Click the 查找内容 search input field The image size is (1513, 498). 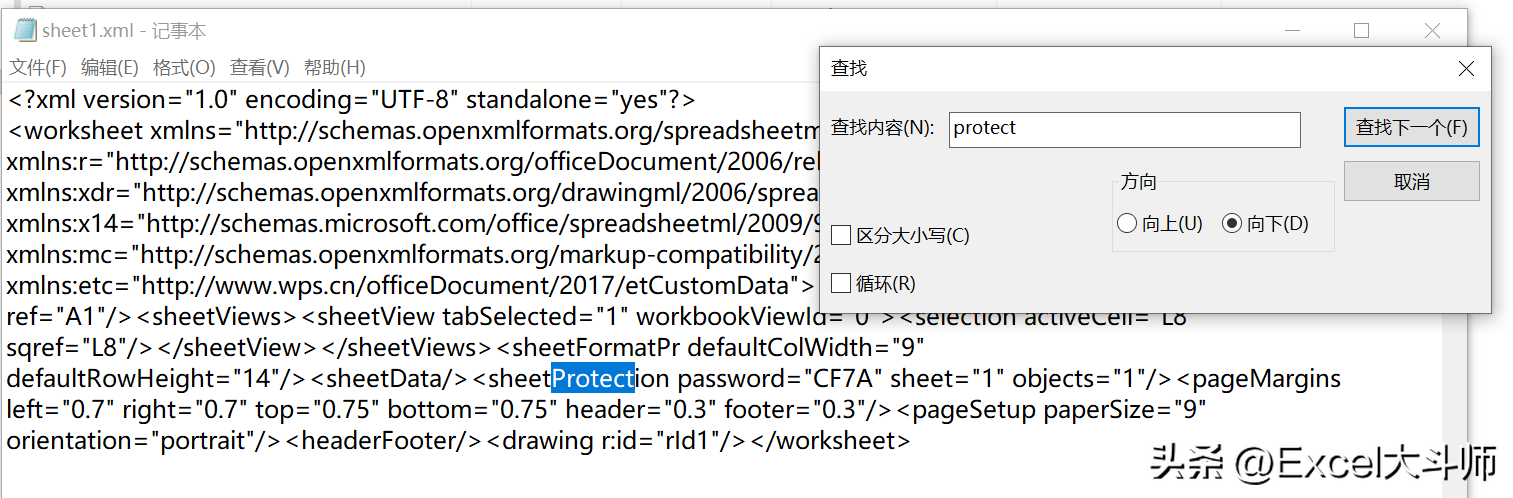tap(1124, 129)
